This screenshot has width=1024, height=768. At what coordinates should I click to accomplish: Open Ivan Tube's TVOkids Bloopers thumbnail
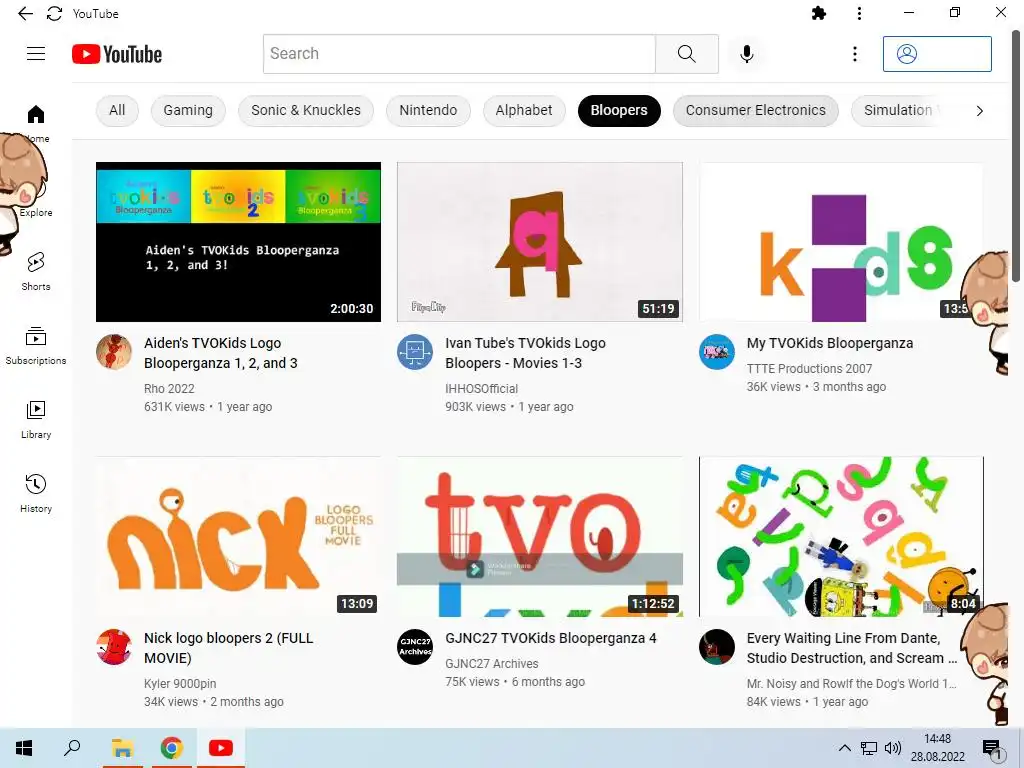click(x=539, y=242)
